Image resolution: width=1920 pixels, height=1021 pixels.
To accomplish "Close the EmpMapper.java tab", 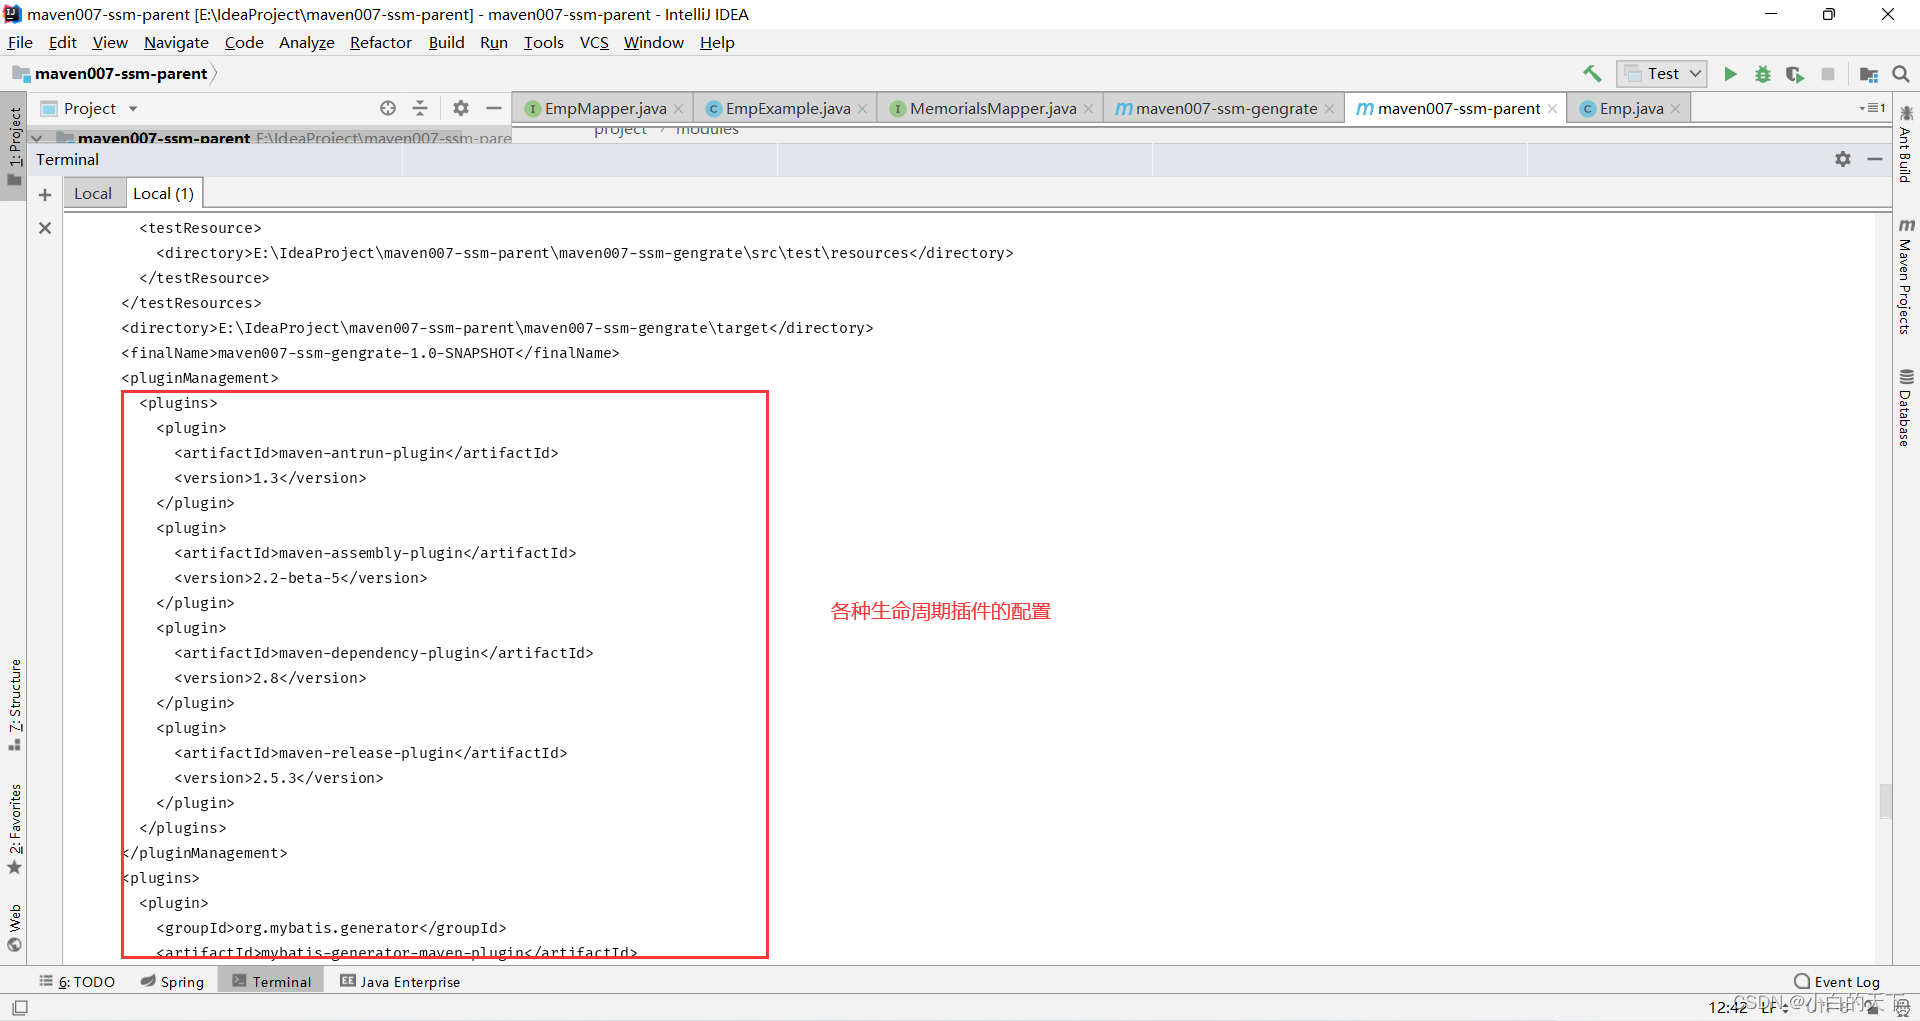I will pyautogui.click(x=678, y=109).
